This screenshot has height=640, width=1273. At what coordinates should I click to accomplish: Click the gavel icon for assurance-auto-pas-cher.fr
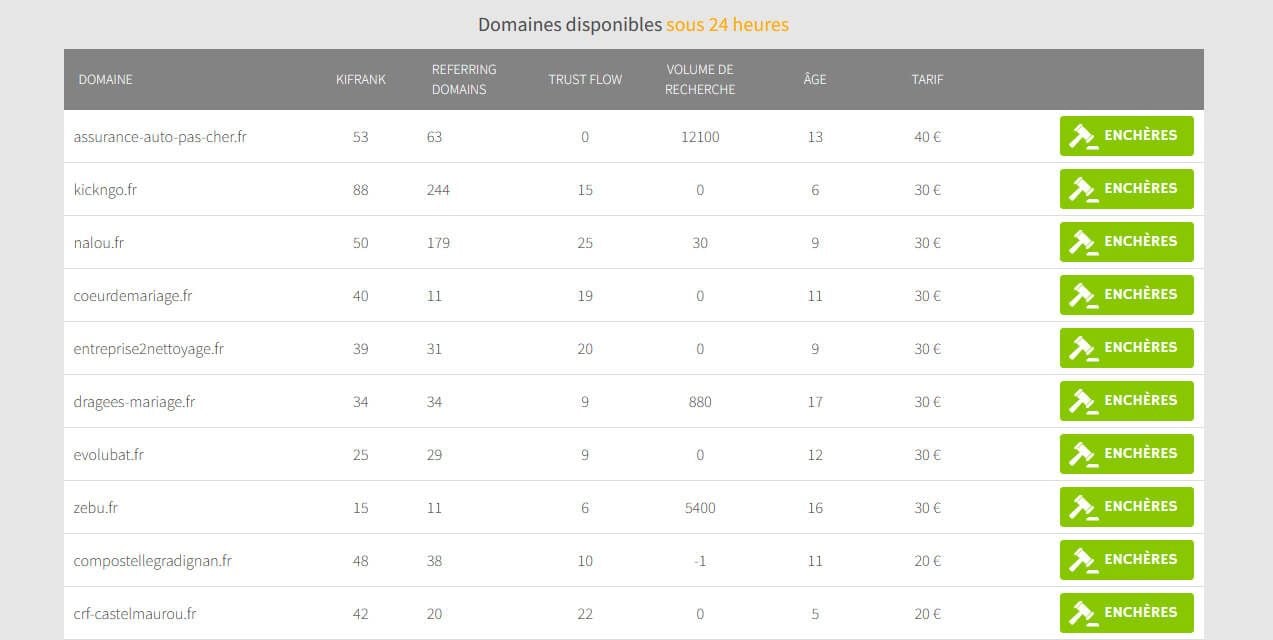click(x=1084, y=137)
